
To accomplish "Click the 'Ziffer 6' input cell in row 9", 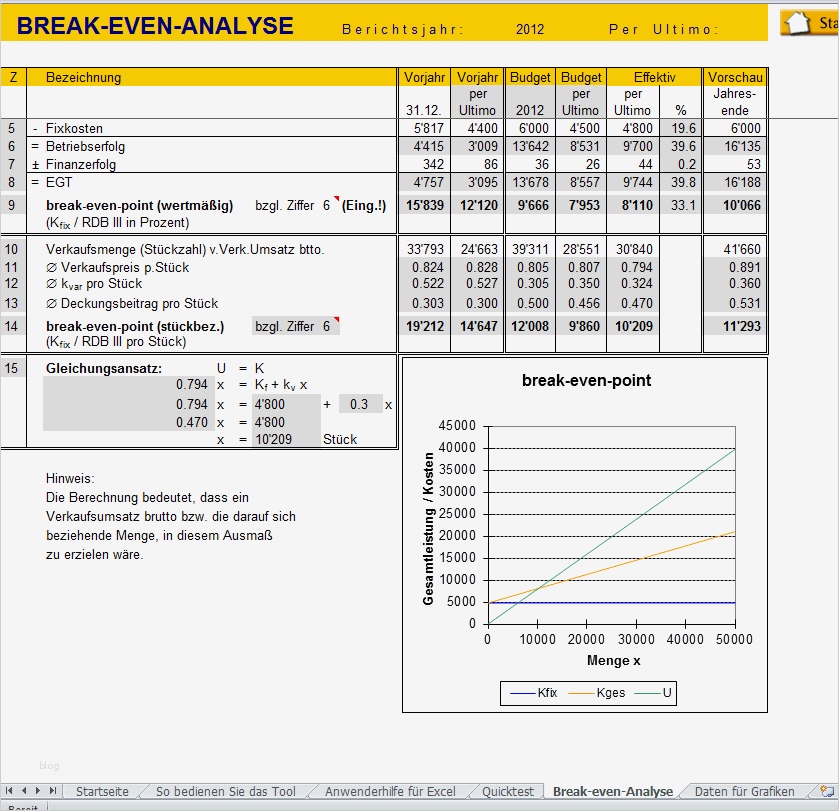I will (x=326, y=205).
